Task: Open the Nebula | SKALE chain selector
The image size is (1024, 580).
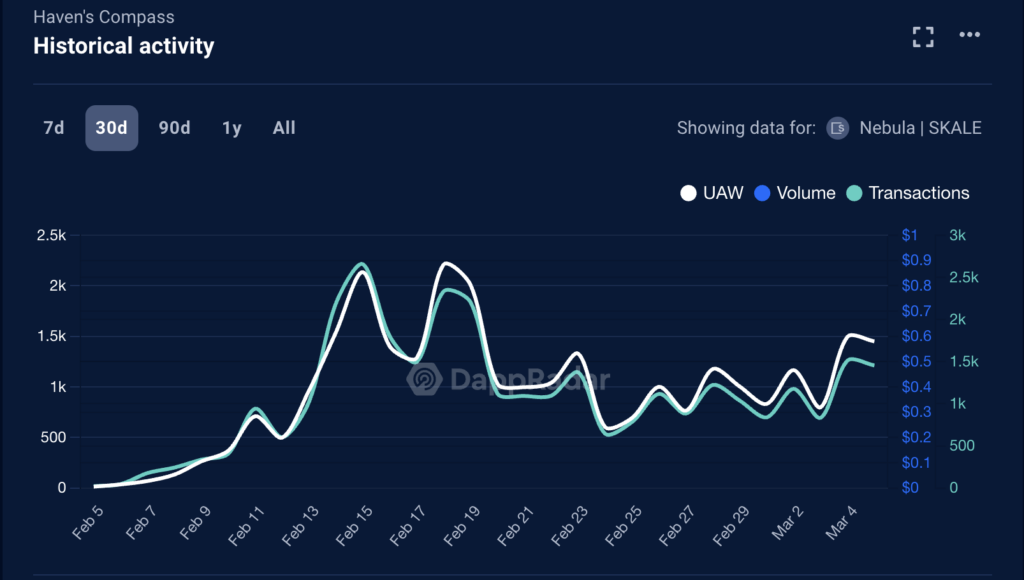Action: pyautogui.click(x=904, y=128)
